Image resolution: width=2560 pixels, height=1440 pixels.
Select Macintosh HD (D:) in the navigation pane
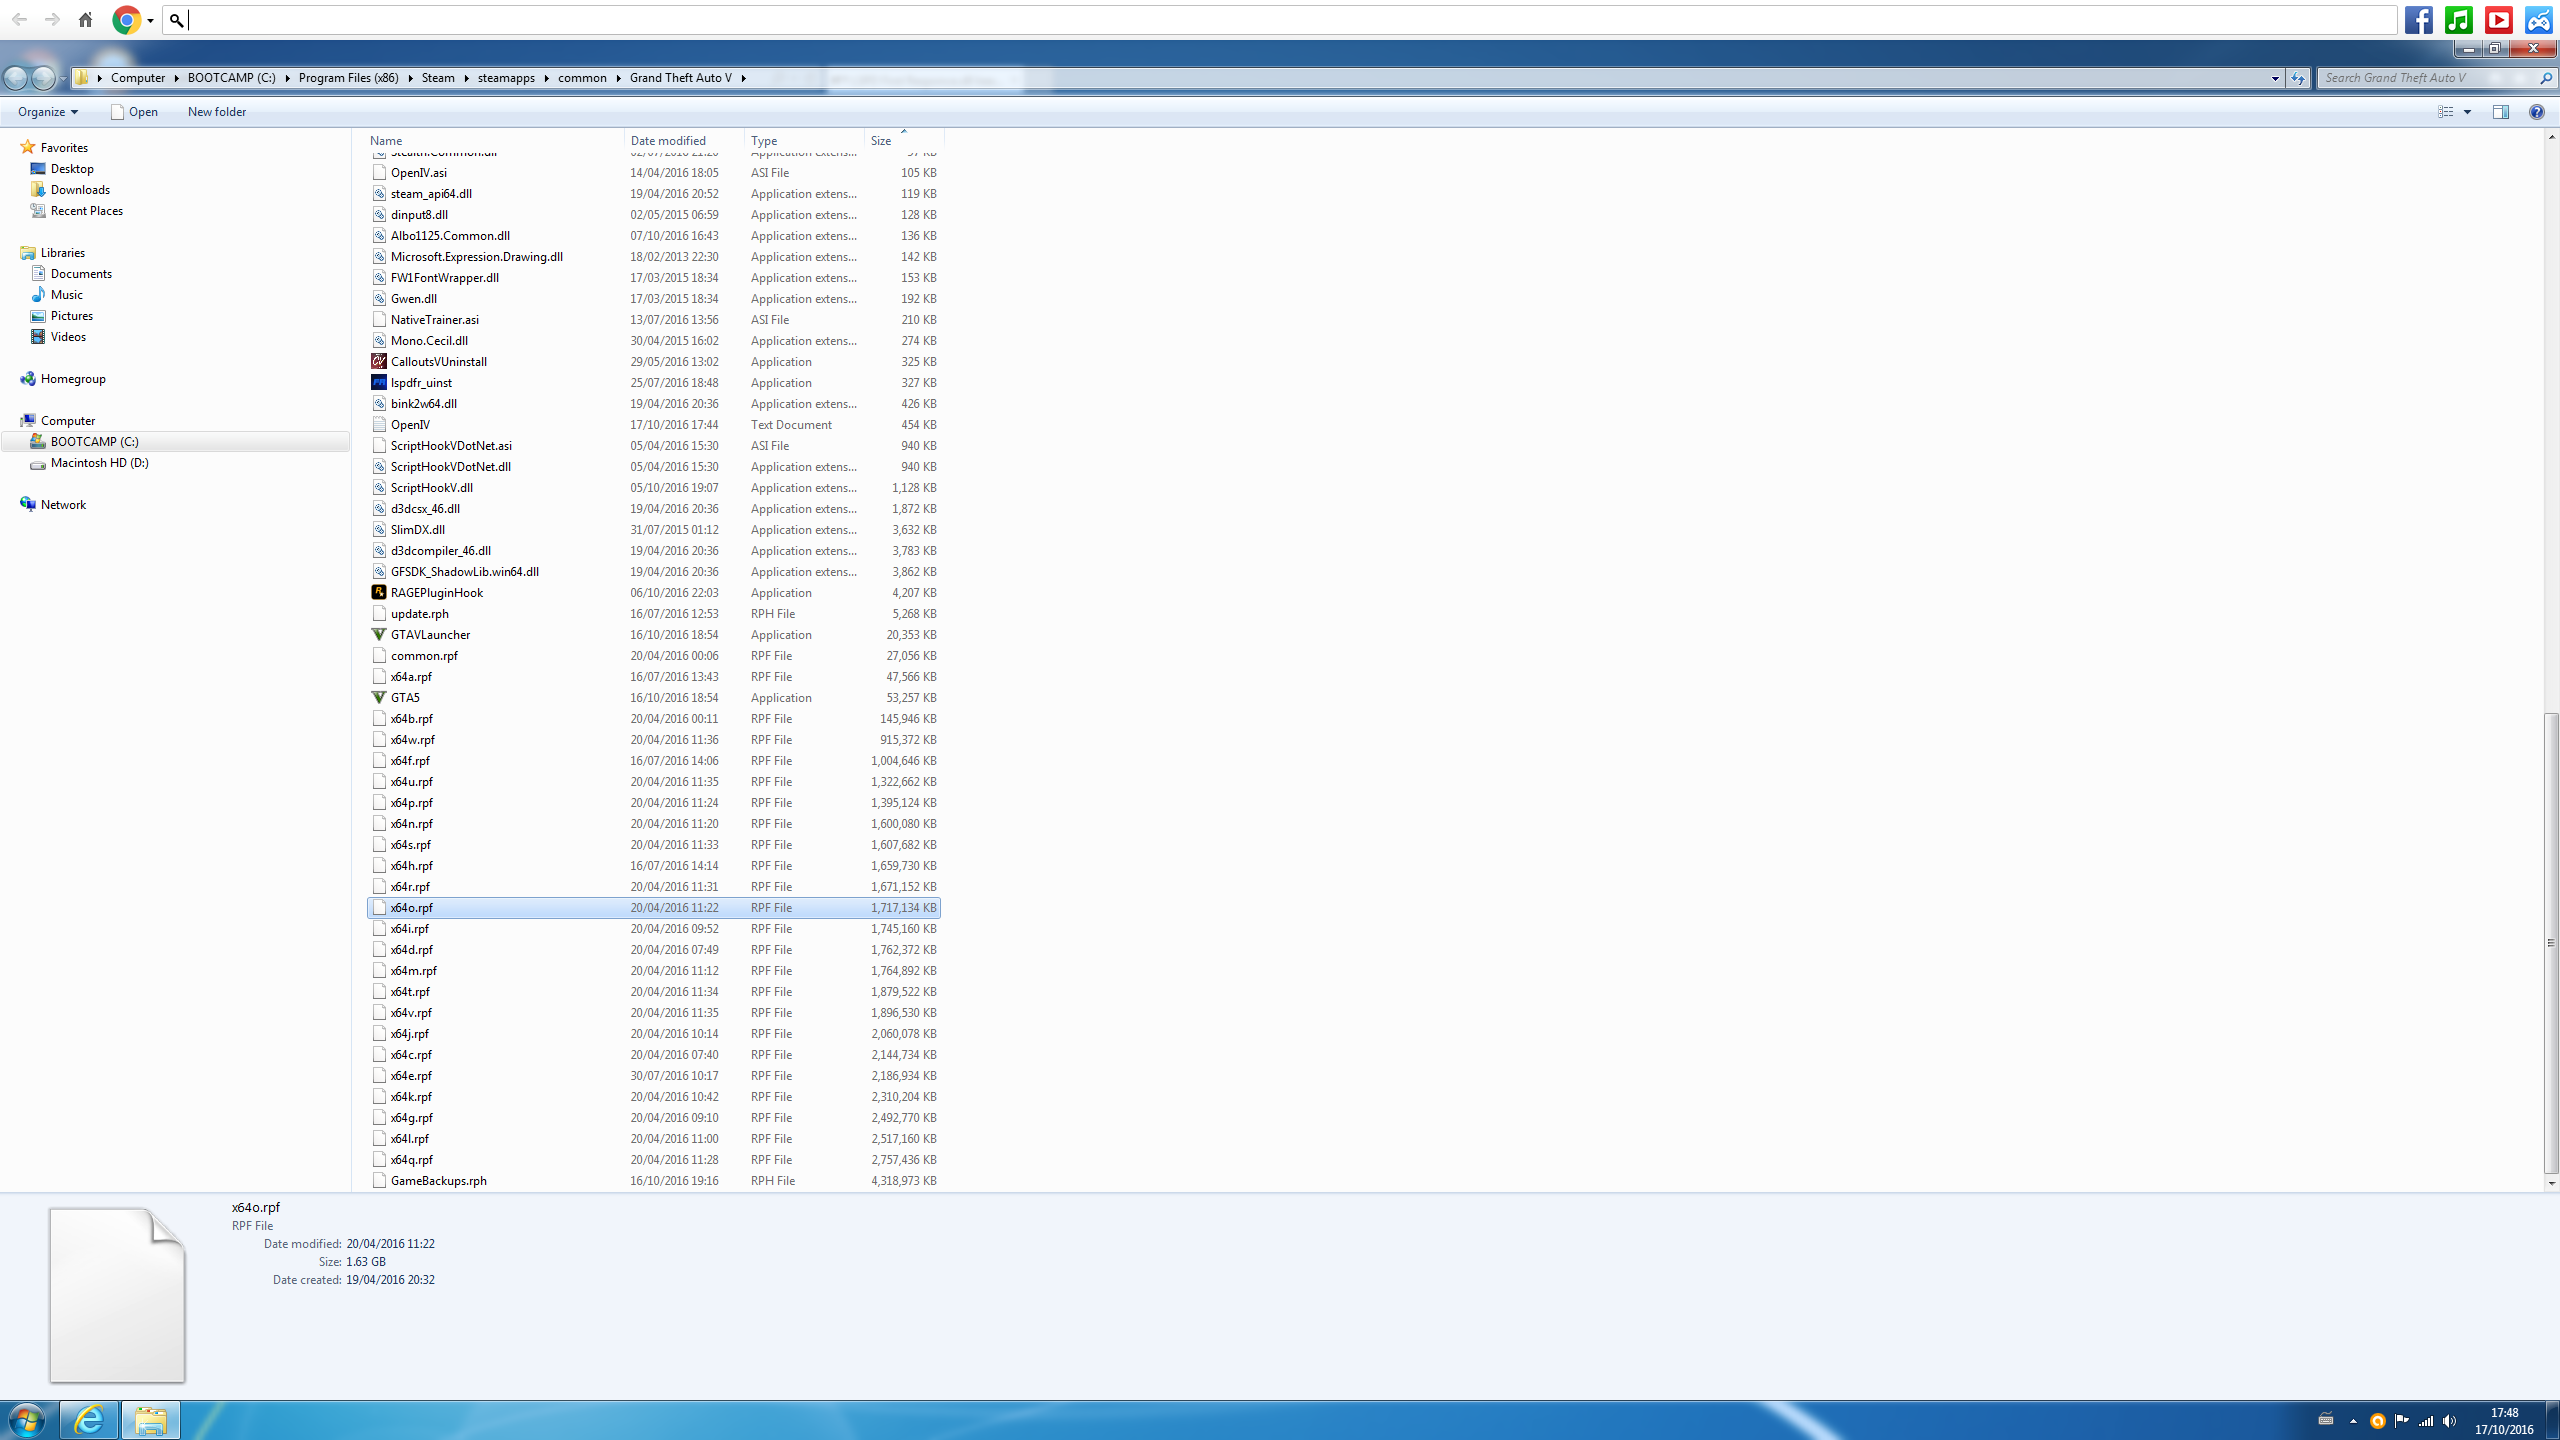pos(99,463)
